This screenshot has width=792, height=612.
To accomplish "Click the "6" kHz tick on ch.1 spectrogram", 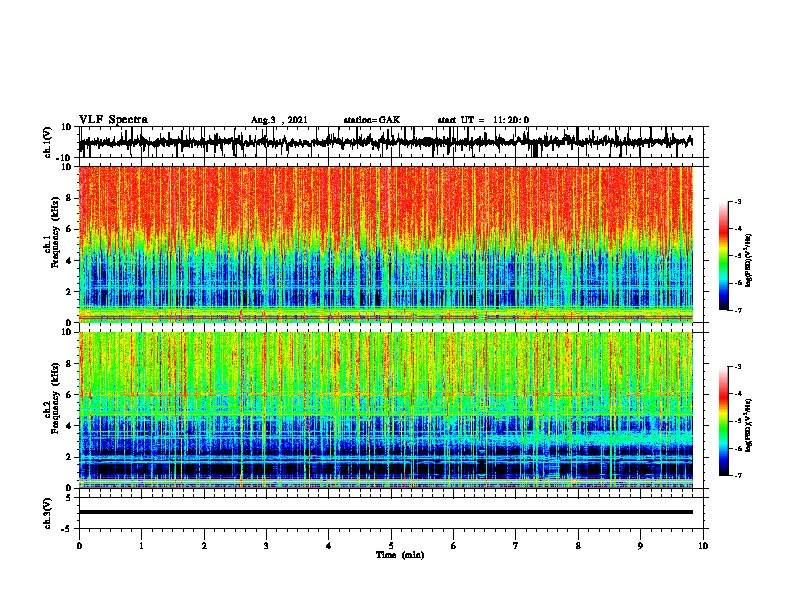I will [69, 229].
